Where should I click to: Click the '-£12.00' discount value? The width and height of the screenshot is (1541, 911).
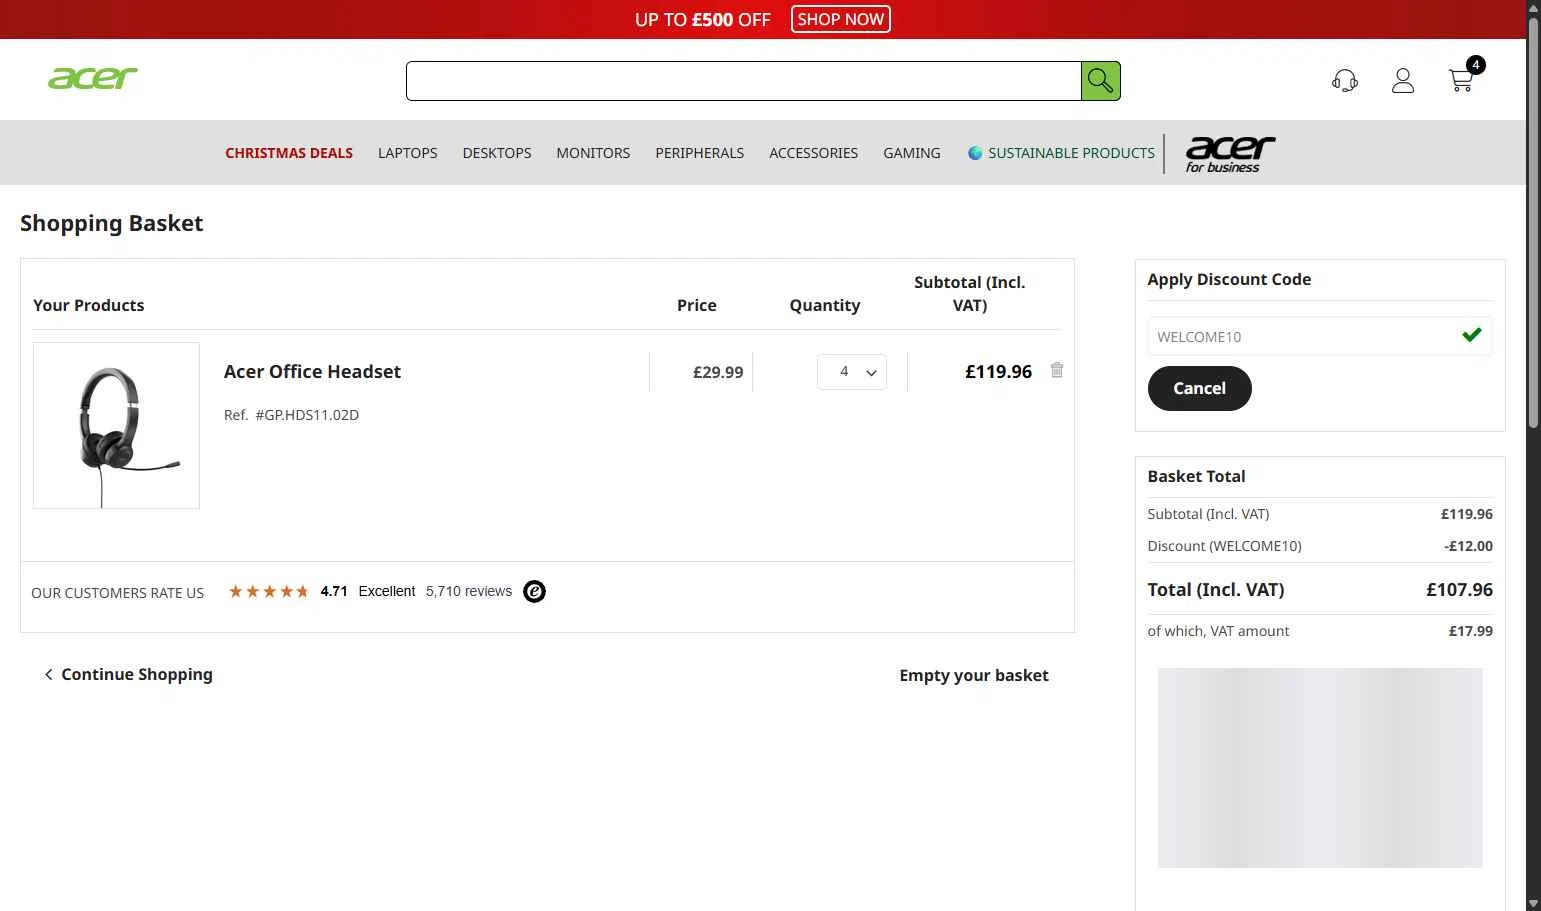[1468, 546]
